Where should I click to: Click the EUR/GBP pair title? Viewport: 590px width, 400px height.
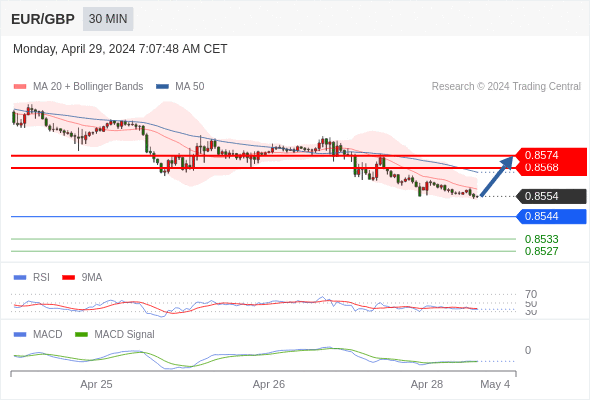43,19
